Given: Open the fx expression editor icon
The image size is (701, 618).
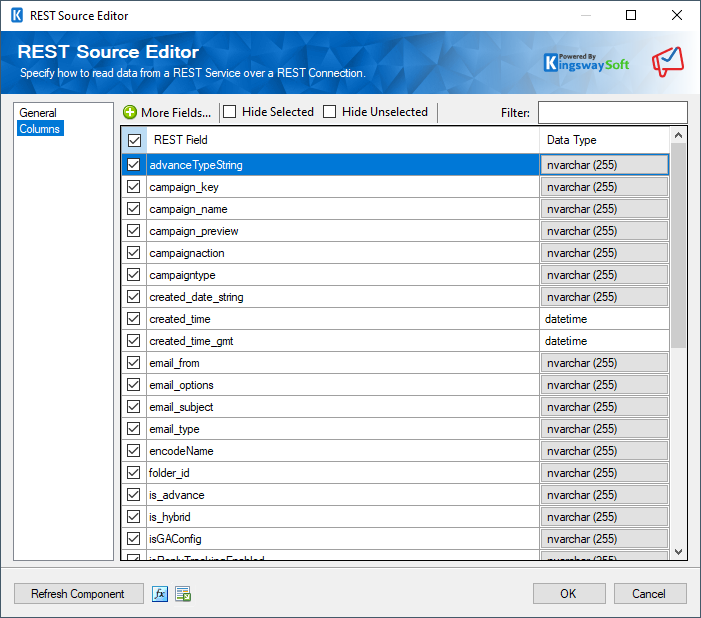Looking at the screenshot, I should point(160,594).
